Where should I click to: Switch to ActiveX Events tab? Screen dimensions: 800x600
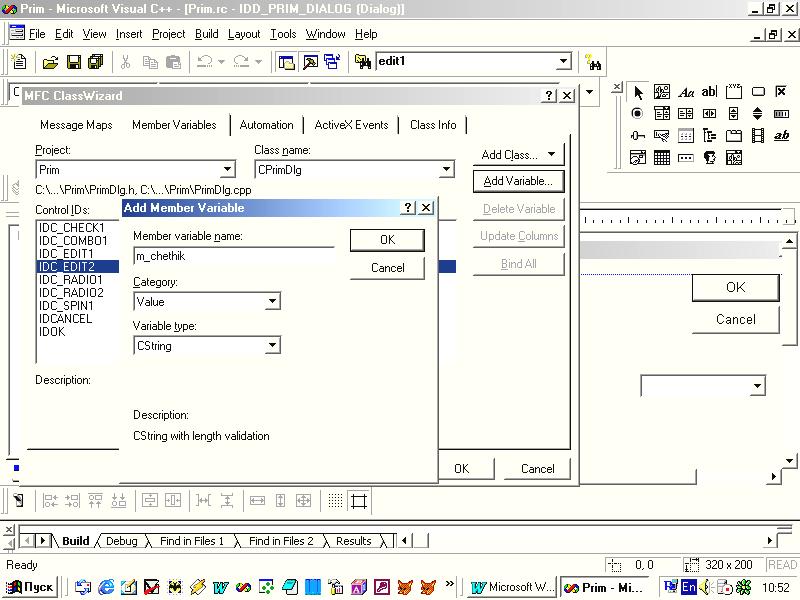(351, 125)
